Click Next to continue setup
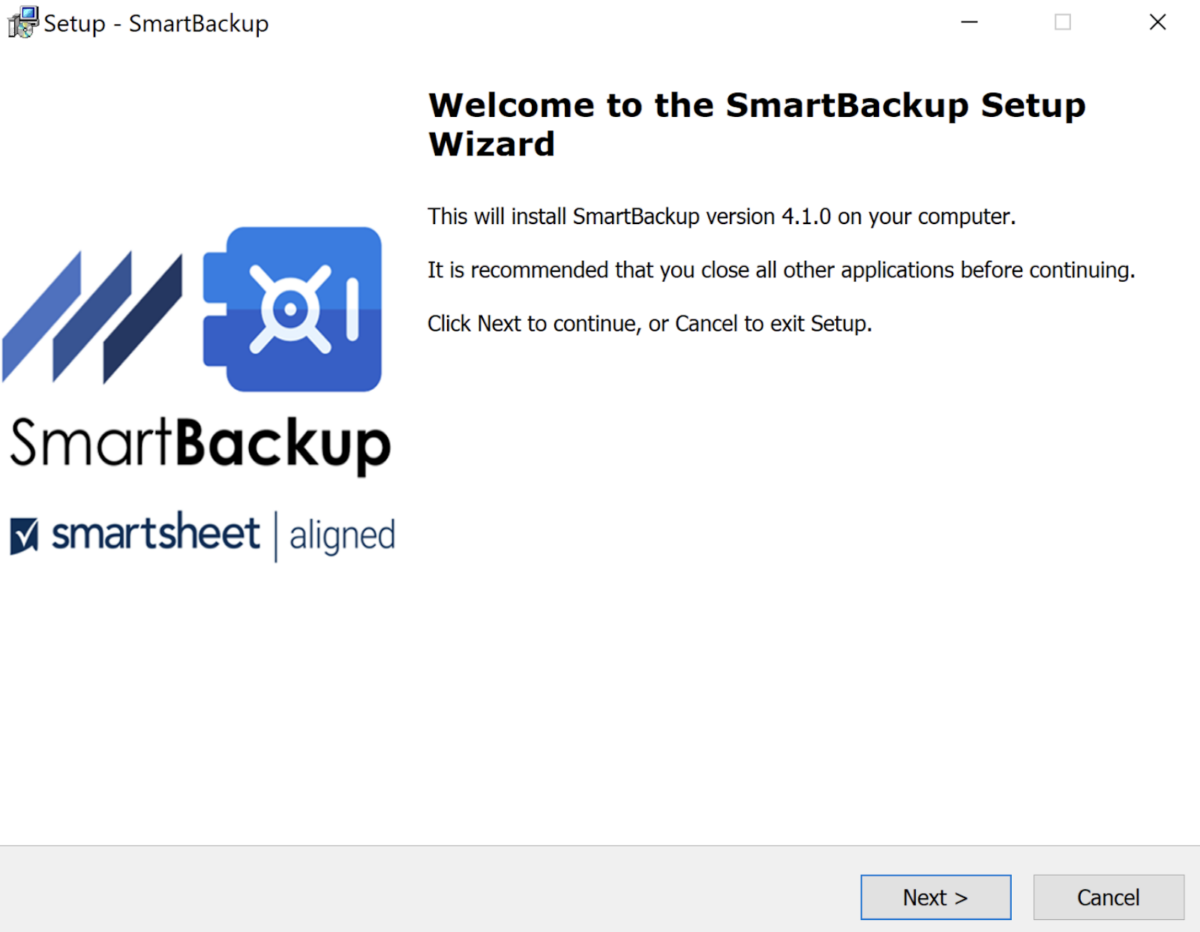1200x932 pixels. point(935,897)
